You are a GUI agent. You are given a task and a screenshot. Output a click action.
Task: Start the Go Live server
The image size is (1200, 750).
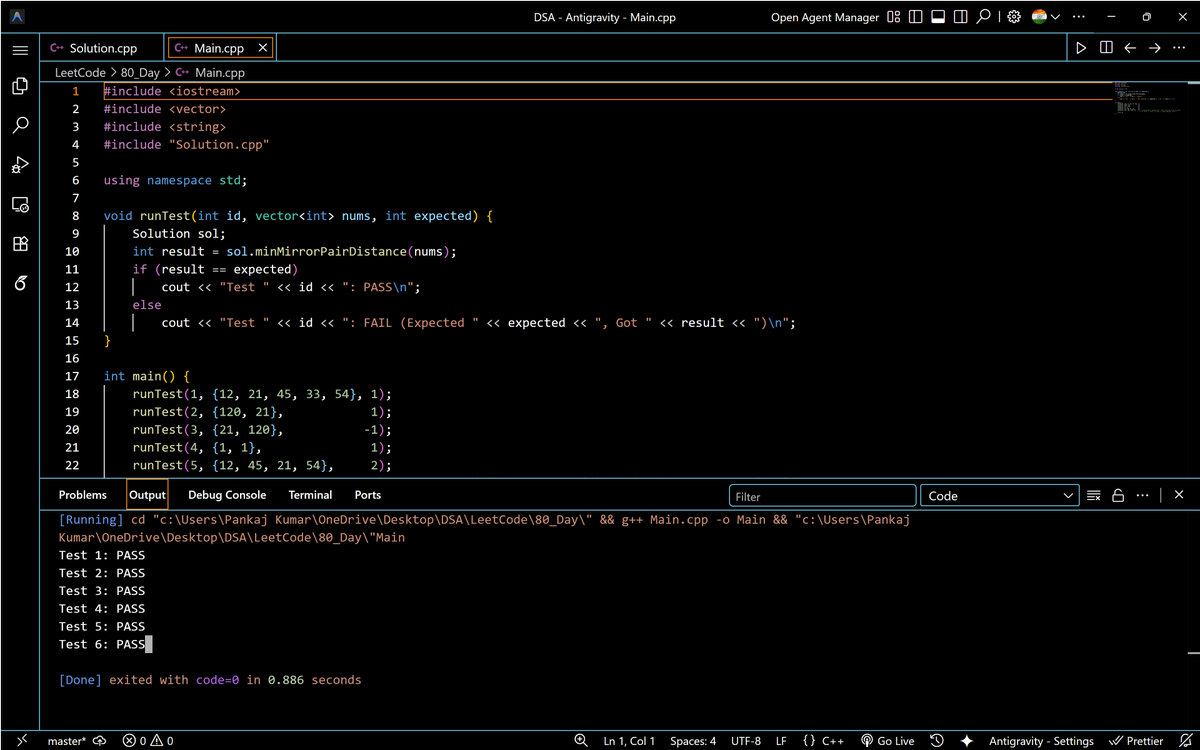click(x=888, y=740)
